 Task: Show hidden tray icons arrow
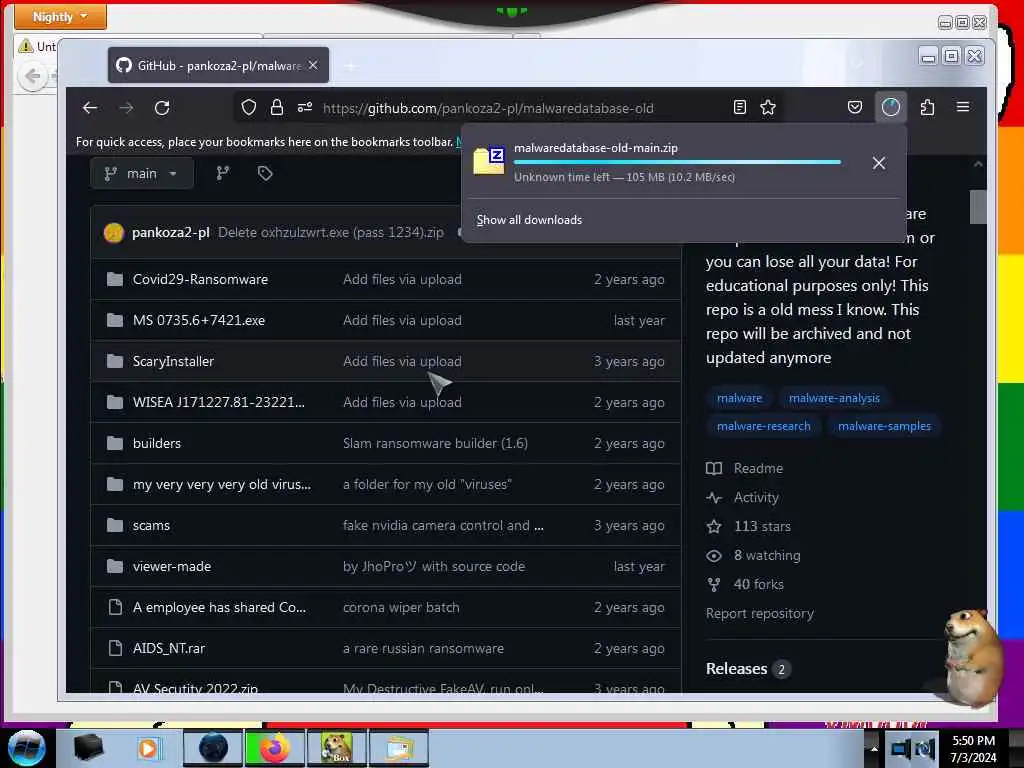874,748
